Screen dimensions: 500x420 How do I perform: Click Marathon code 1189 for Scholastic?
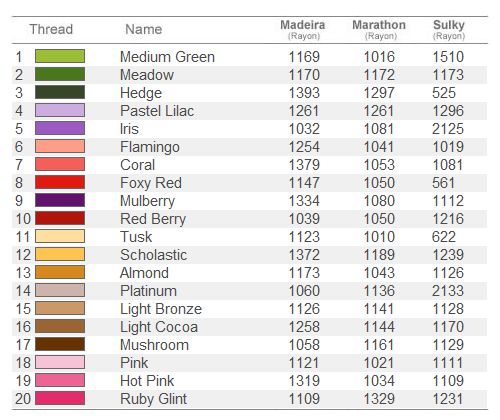pos(379,255)
